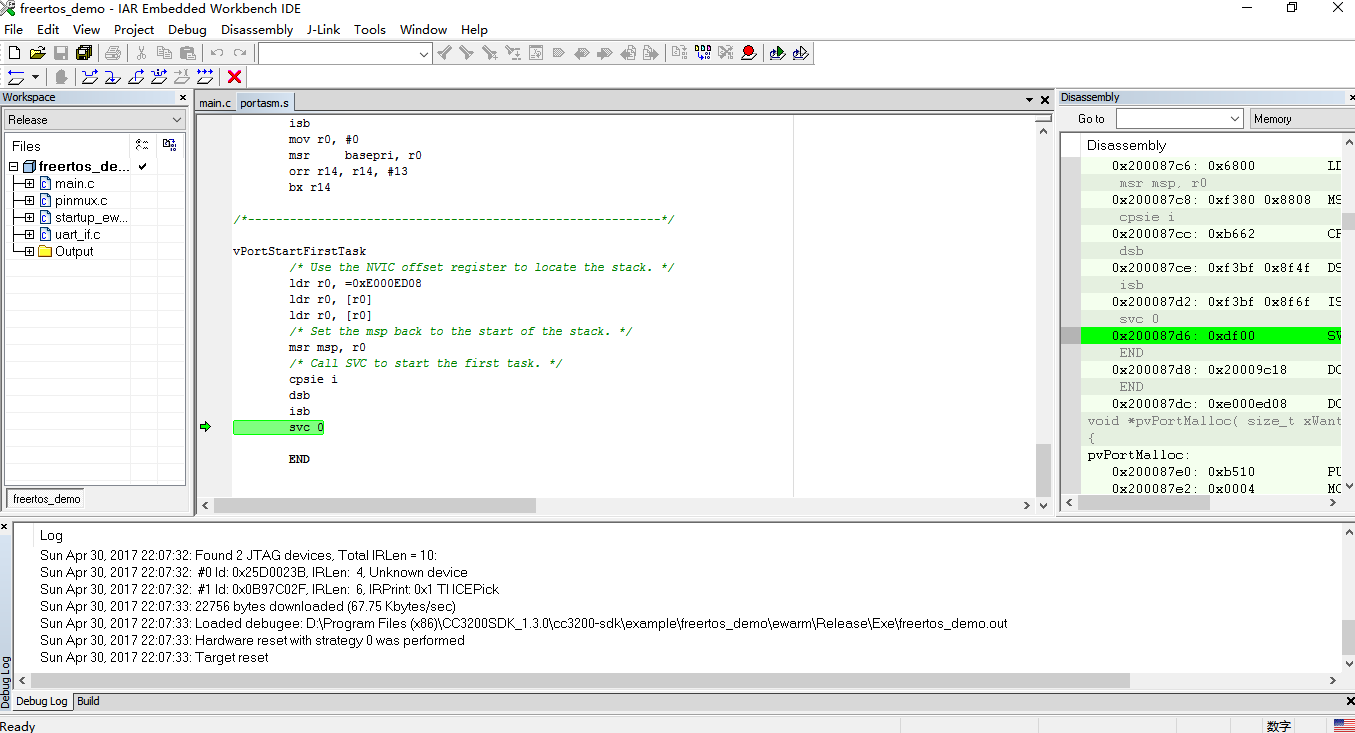Collapse the freertos_demo project node
Image resolution: width=1355 pixels, height=733 pixels.
[14, 167]
